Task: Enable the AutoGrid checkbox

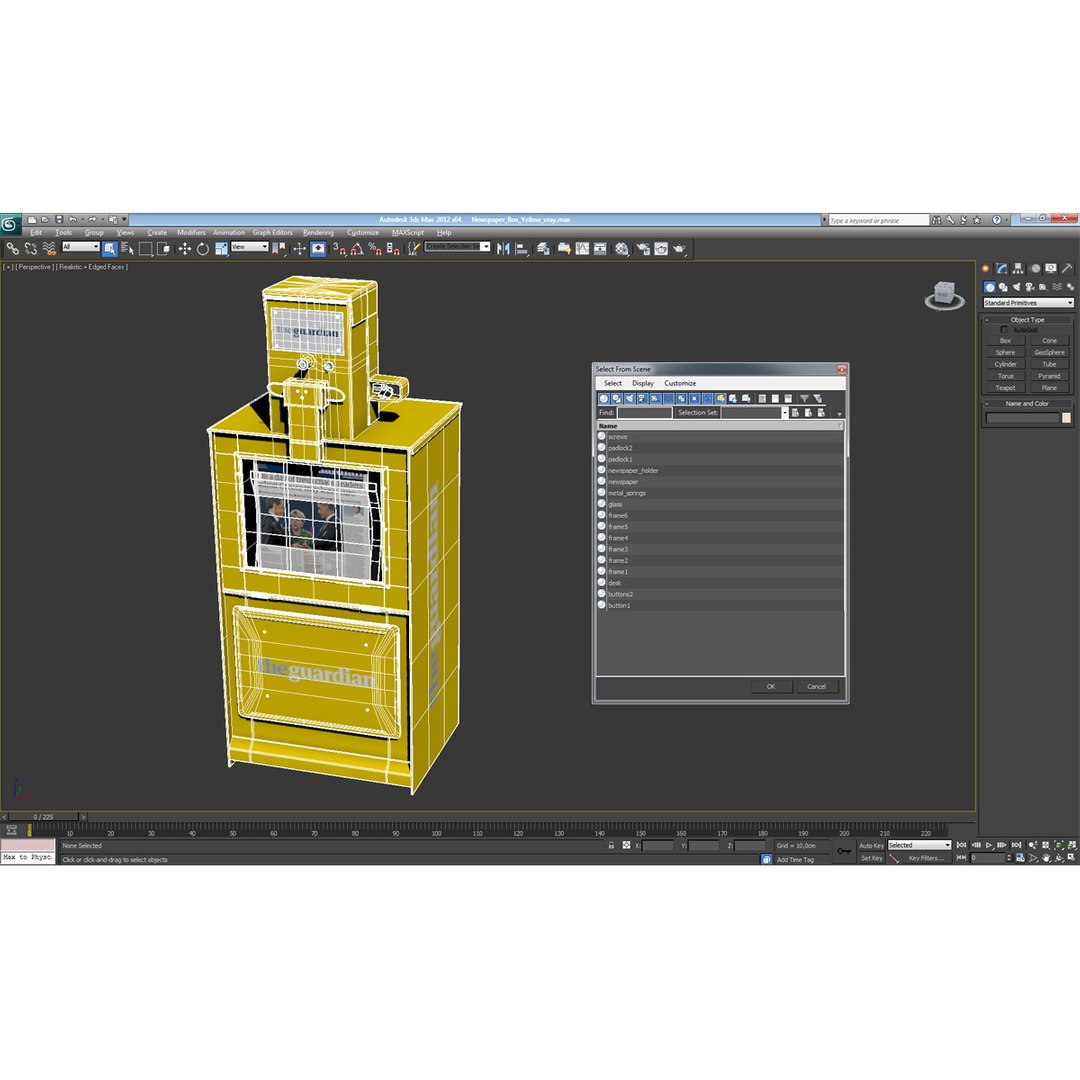Action: tap(1004, 330)
